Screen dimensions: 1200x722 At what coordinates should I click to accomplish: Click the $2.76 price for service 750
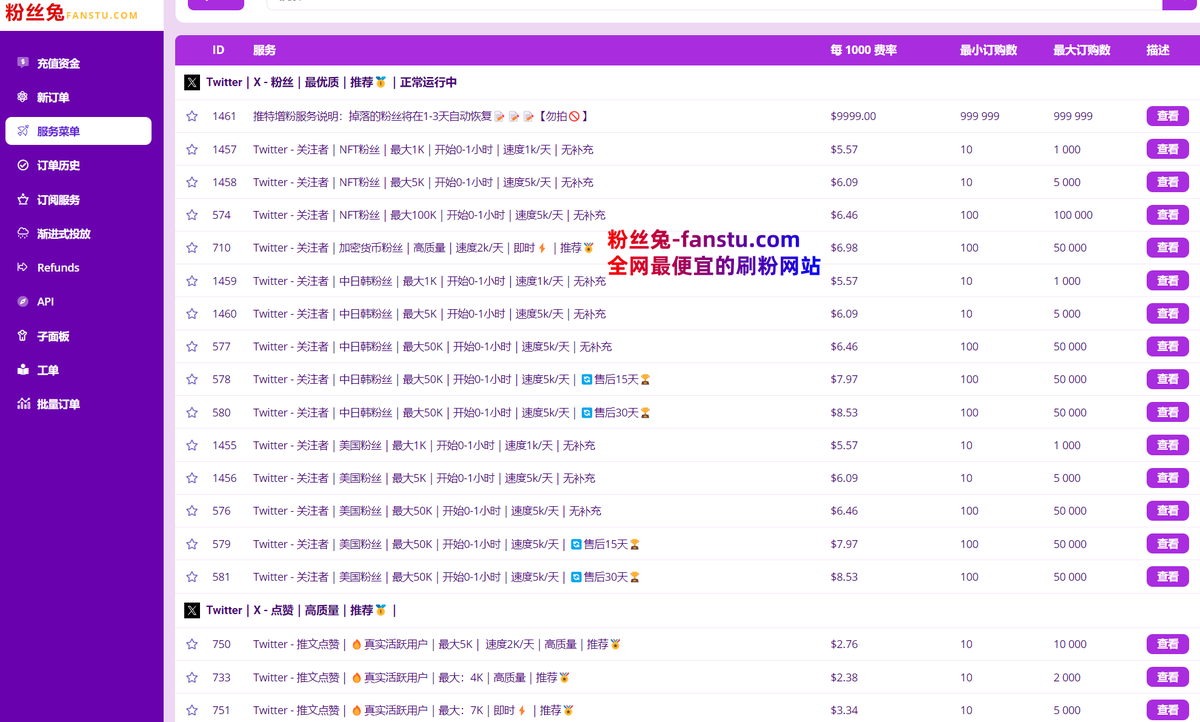point(844,644)
